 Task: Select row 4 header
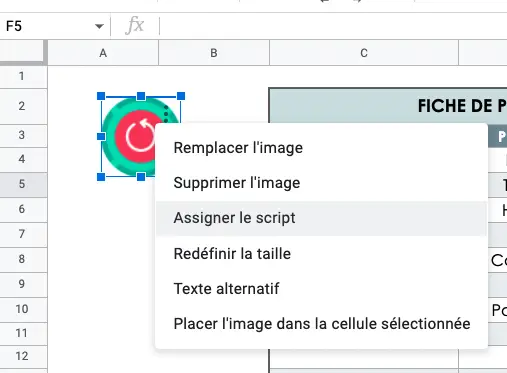click(23, 159)
